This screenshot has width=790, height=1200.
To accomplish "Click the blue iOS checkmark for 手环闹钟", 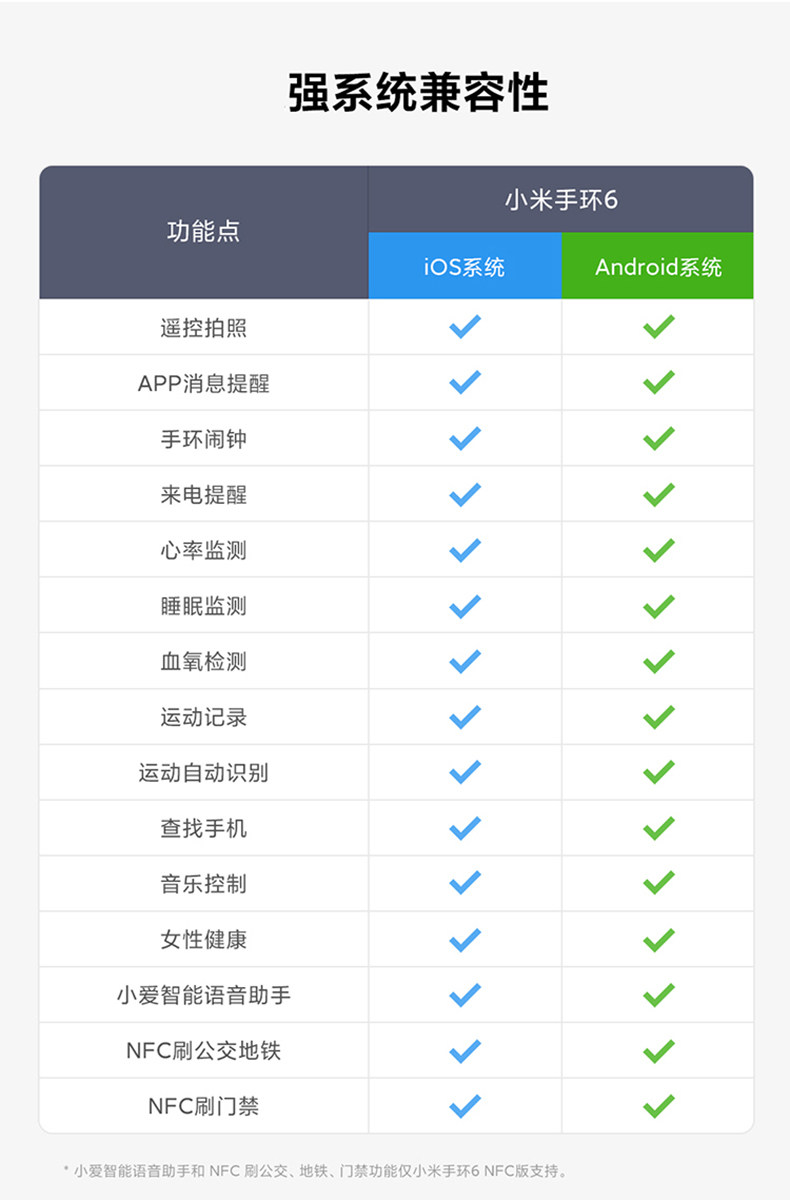I will pyautogui.click(x=465, y=439).
